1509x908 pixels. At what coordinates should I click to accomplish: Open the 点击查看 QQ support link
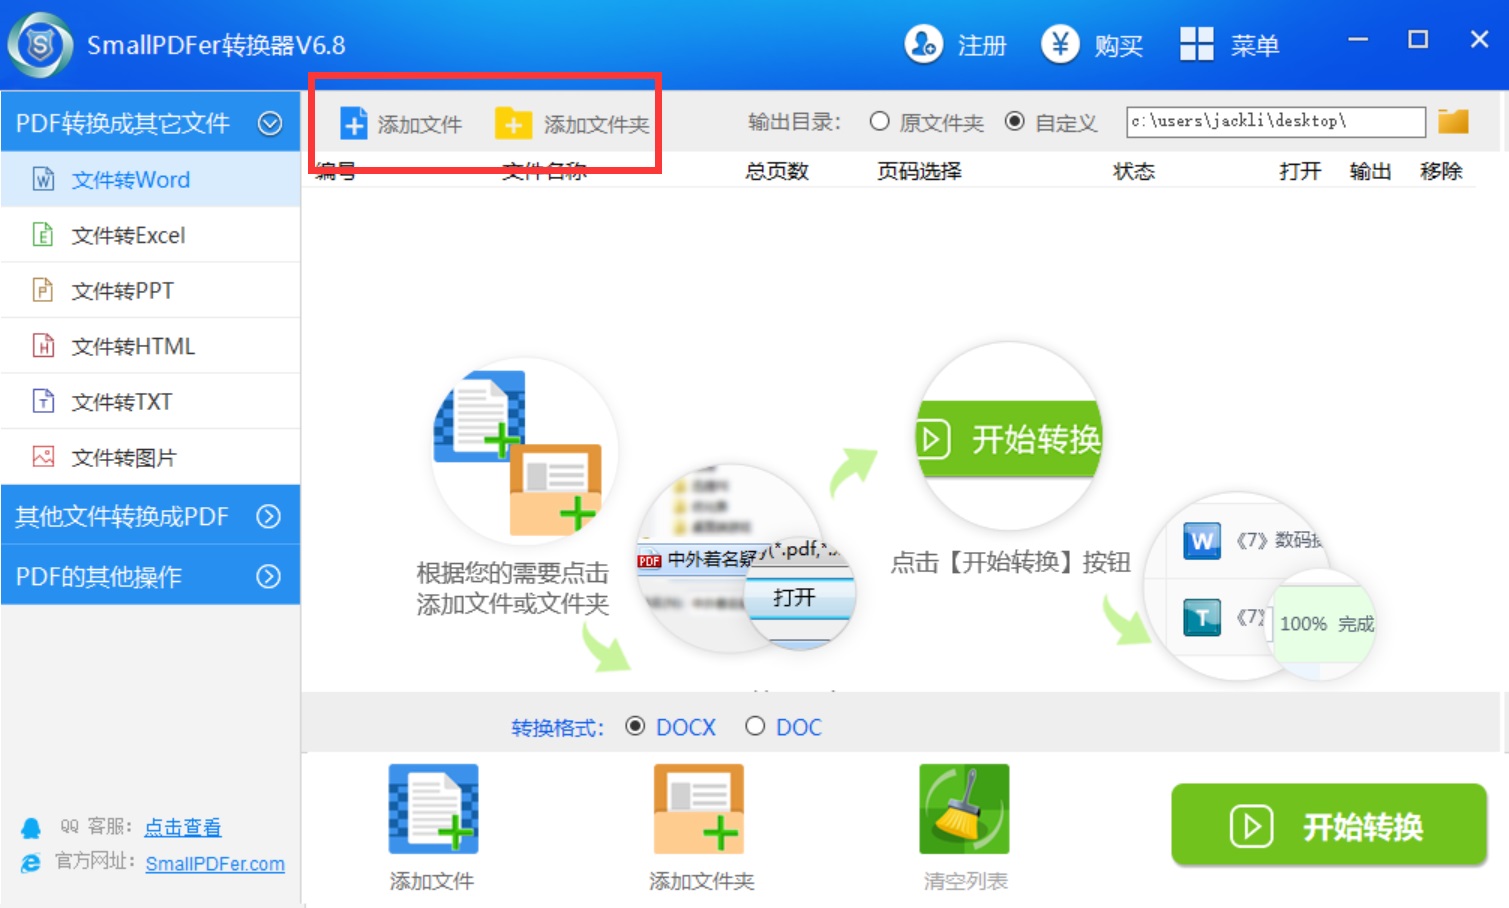[183, 827]
